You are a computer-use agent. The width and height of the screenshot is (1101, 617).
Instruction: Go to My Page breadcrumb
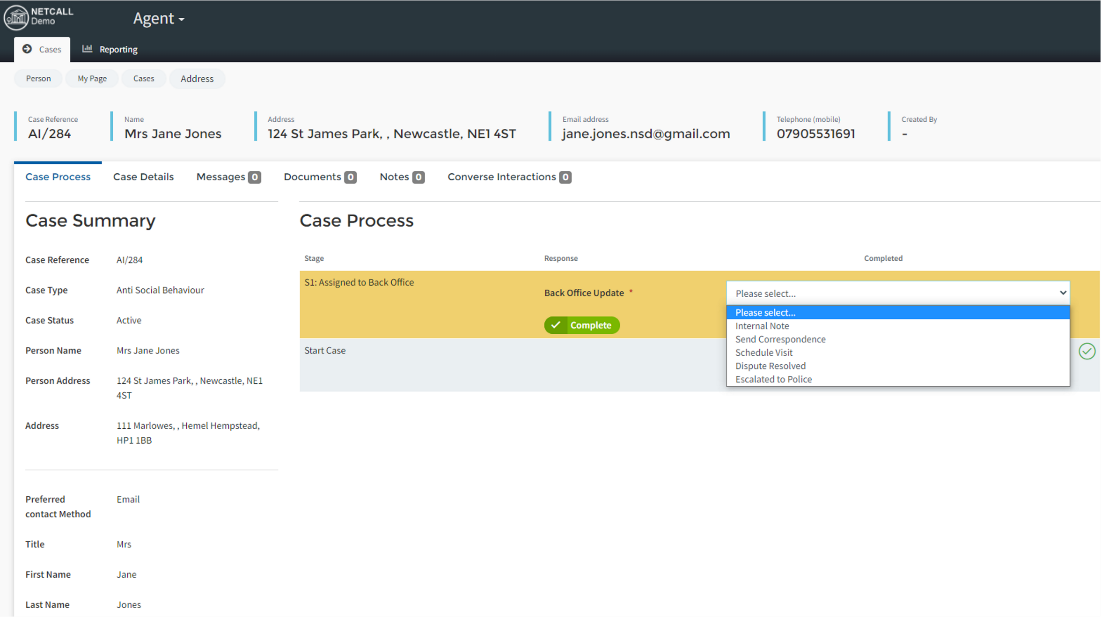pos(92,79)
